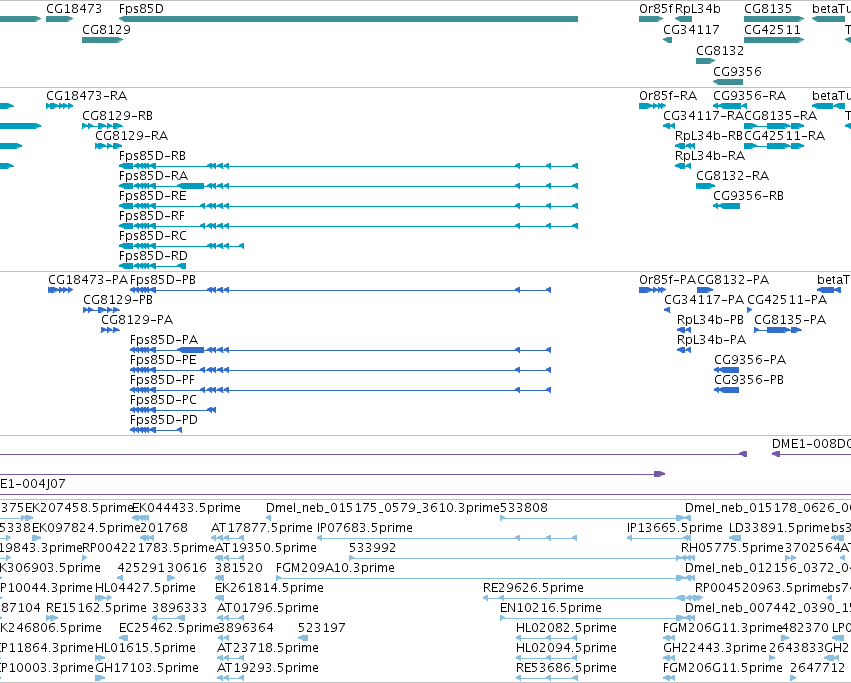
Task: Select the Fps85D-PA protein label
Action: pos(164,340)
